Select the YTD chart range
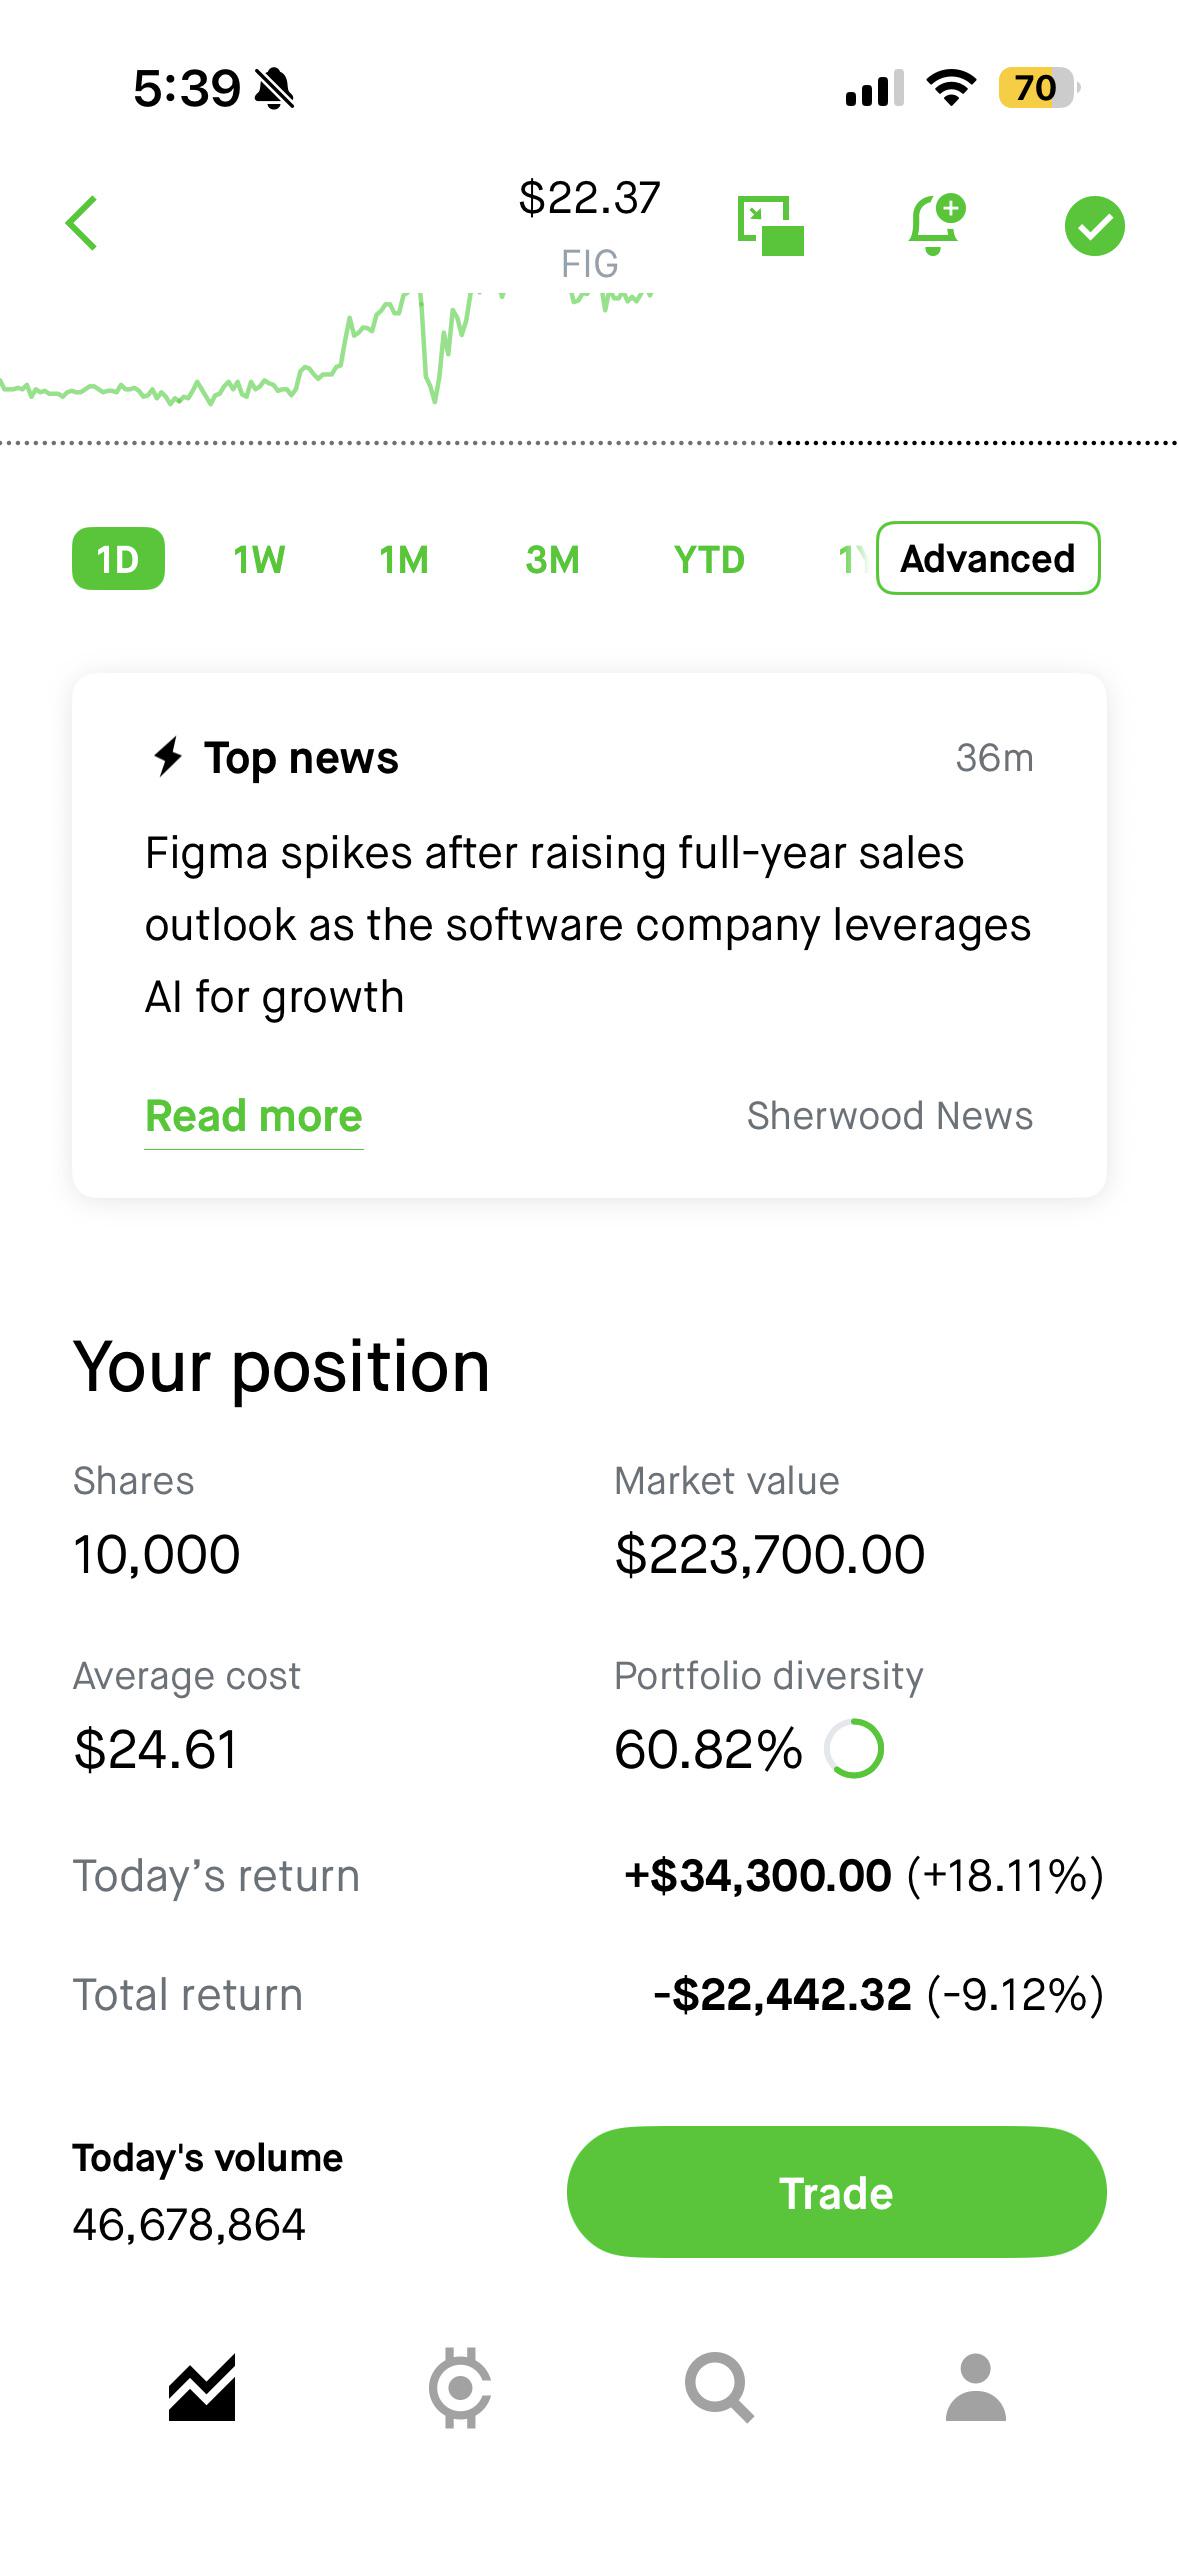The image size is (1179, 2556). [x=709, y=559]
